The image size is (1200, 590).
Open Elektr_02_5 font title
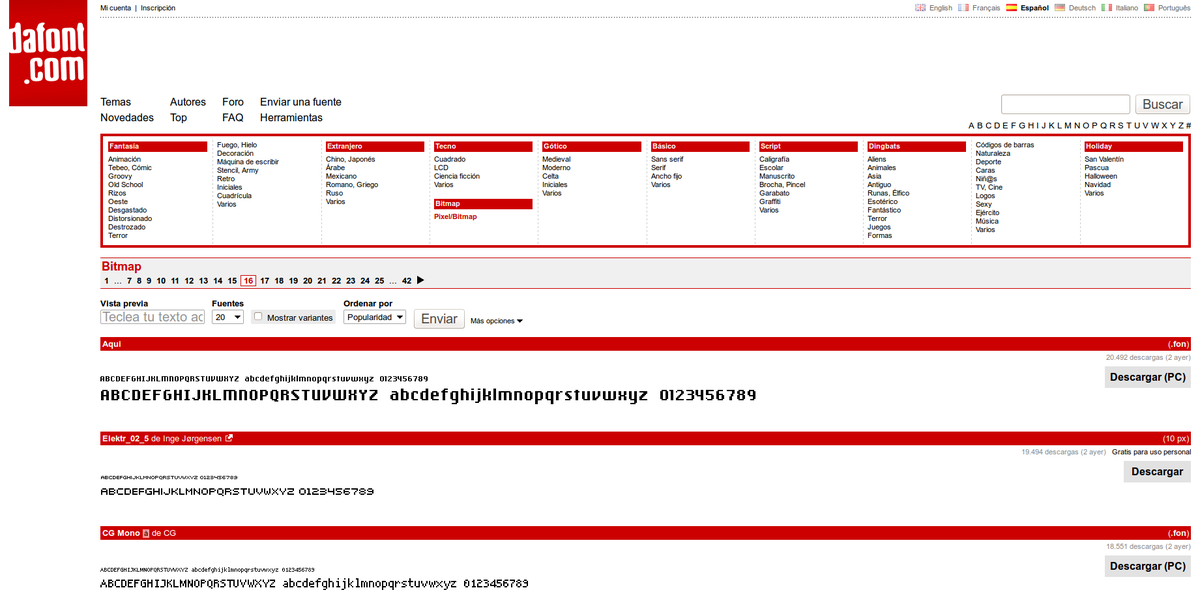pyautogui.click(x=125, y=438)
